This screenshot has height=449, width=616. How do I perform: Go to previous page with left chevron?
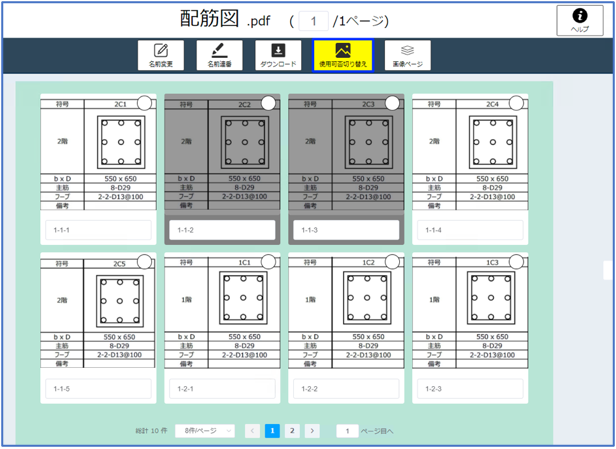(x=252, y=431)
